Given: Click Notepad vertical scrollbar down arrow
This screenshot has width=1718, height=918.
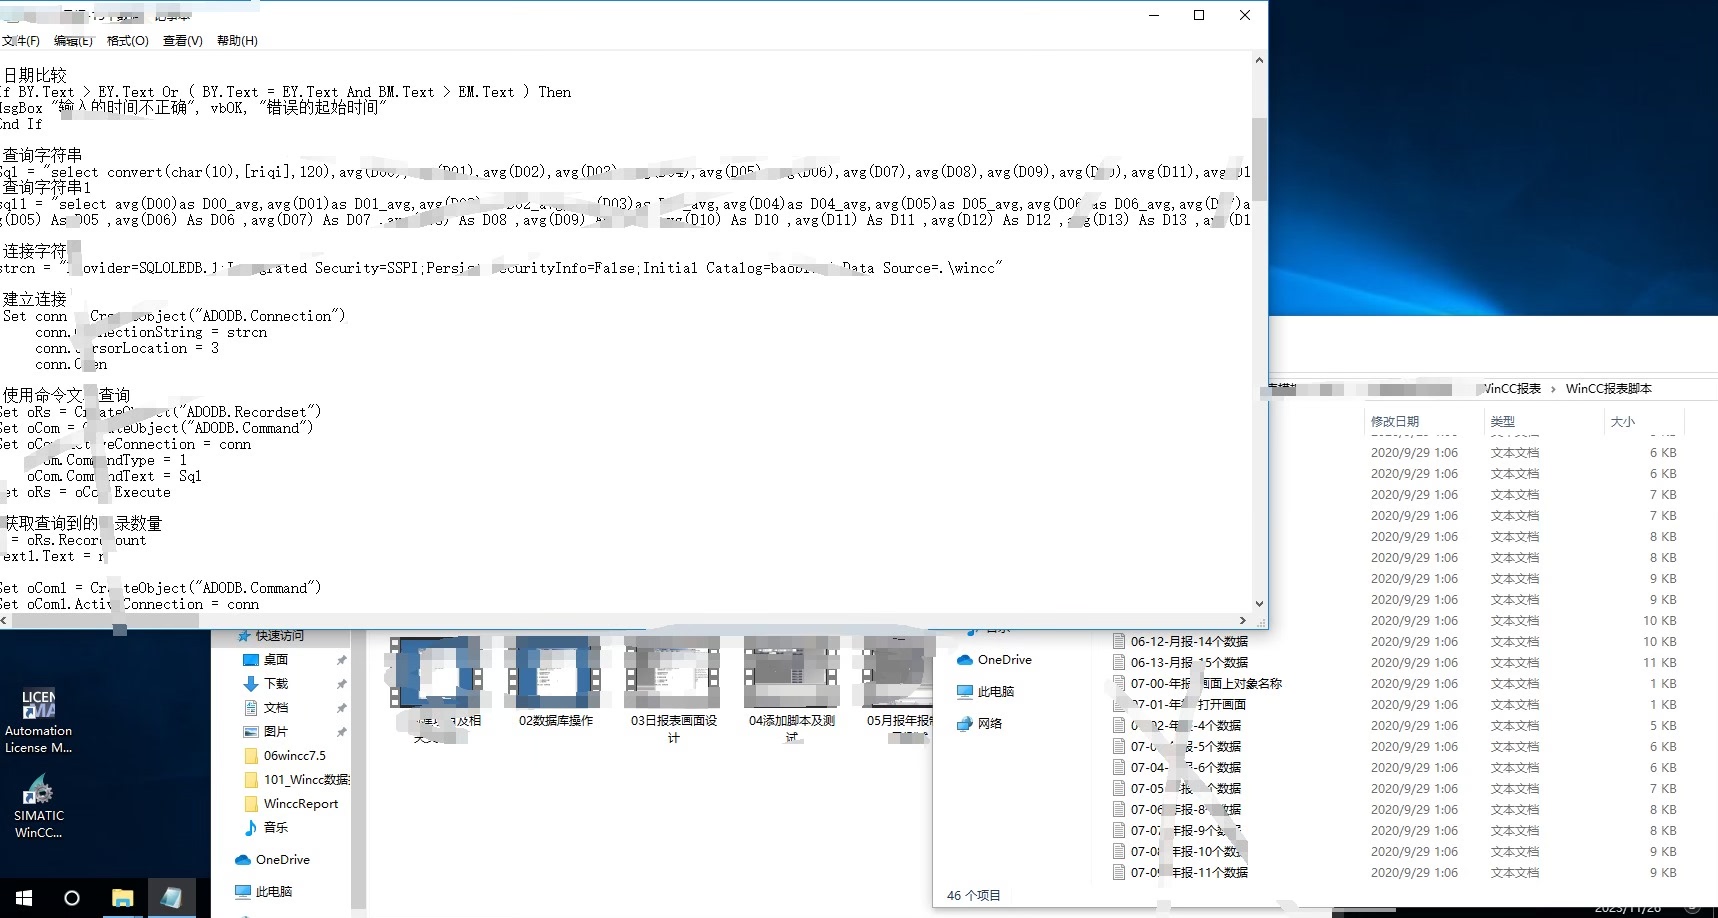Looking at the screenshot, I should (x=1259, y=604).
